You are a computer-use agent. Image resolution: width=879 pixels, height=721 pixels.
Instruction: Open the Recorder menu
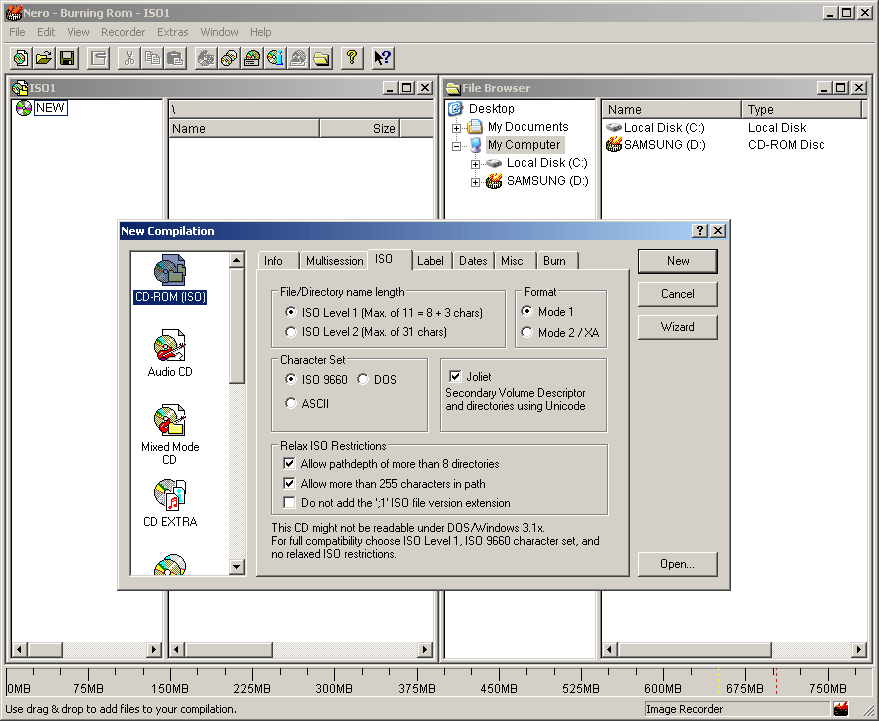tap(123, 32)
